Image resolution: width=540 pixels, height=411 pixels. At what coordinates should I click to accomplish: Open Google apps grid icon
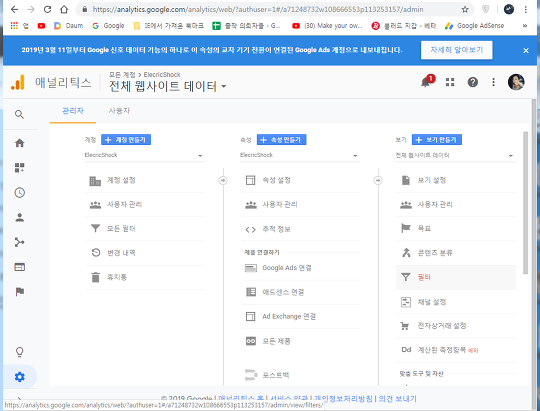450,82
